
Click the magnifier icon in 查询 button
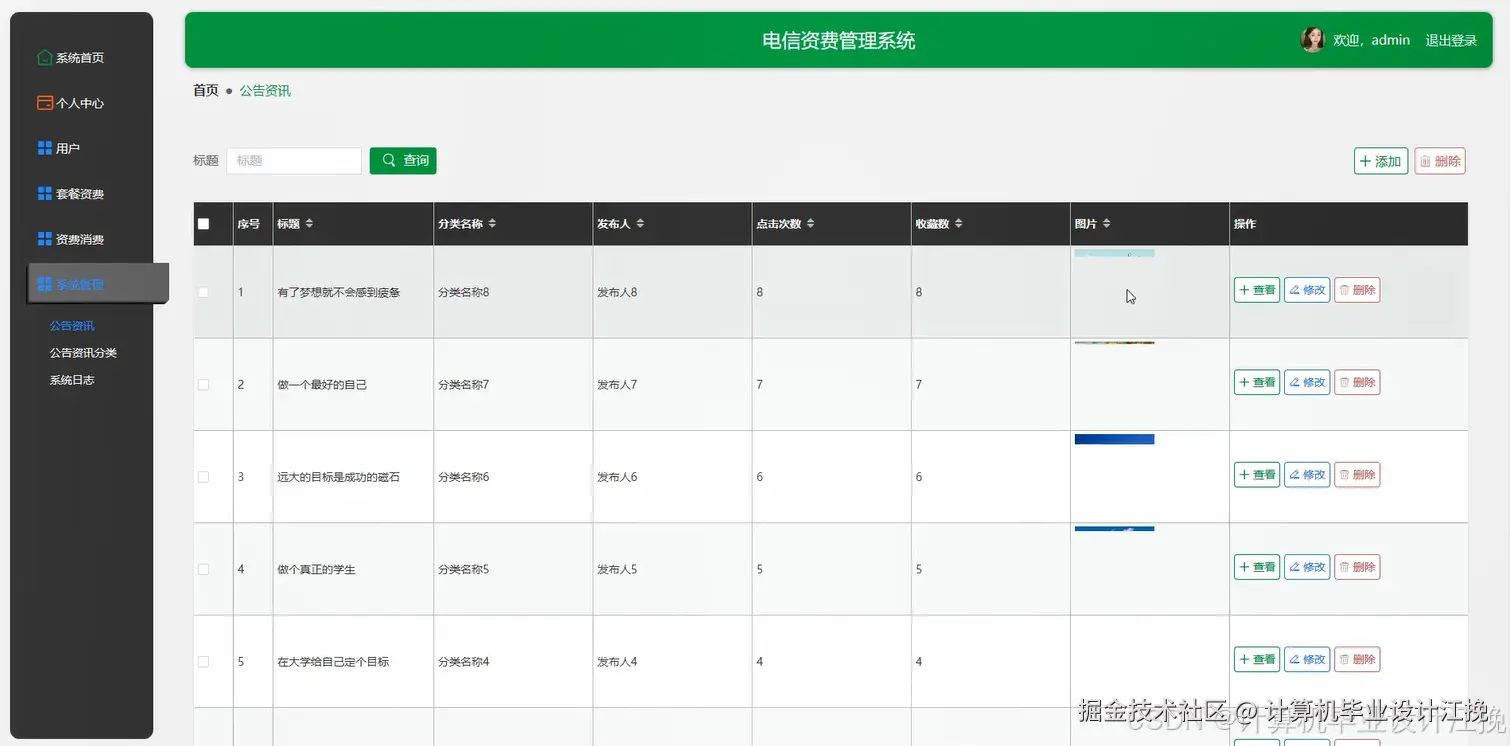[389, 160]
